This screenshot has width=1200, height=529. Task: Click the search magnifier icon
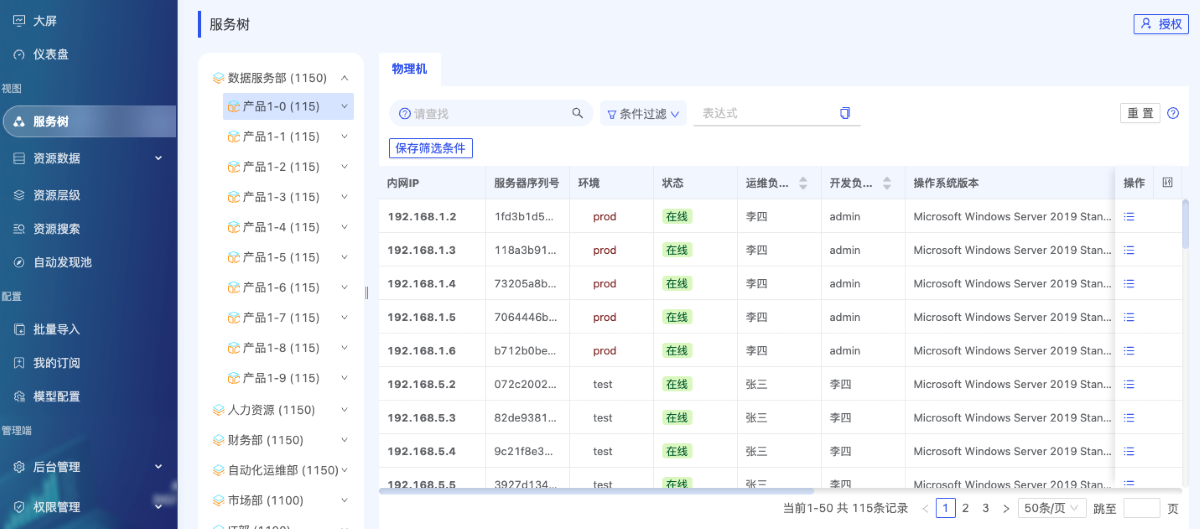tap(577, 114)
